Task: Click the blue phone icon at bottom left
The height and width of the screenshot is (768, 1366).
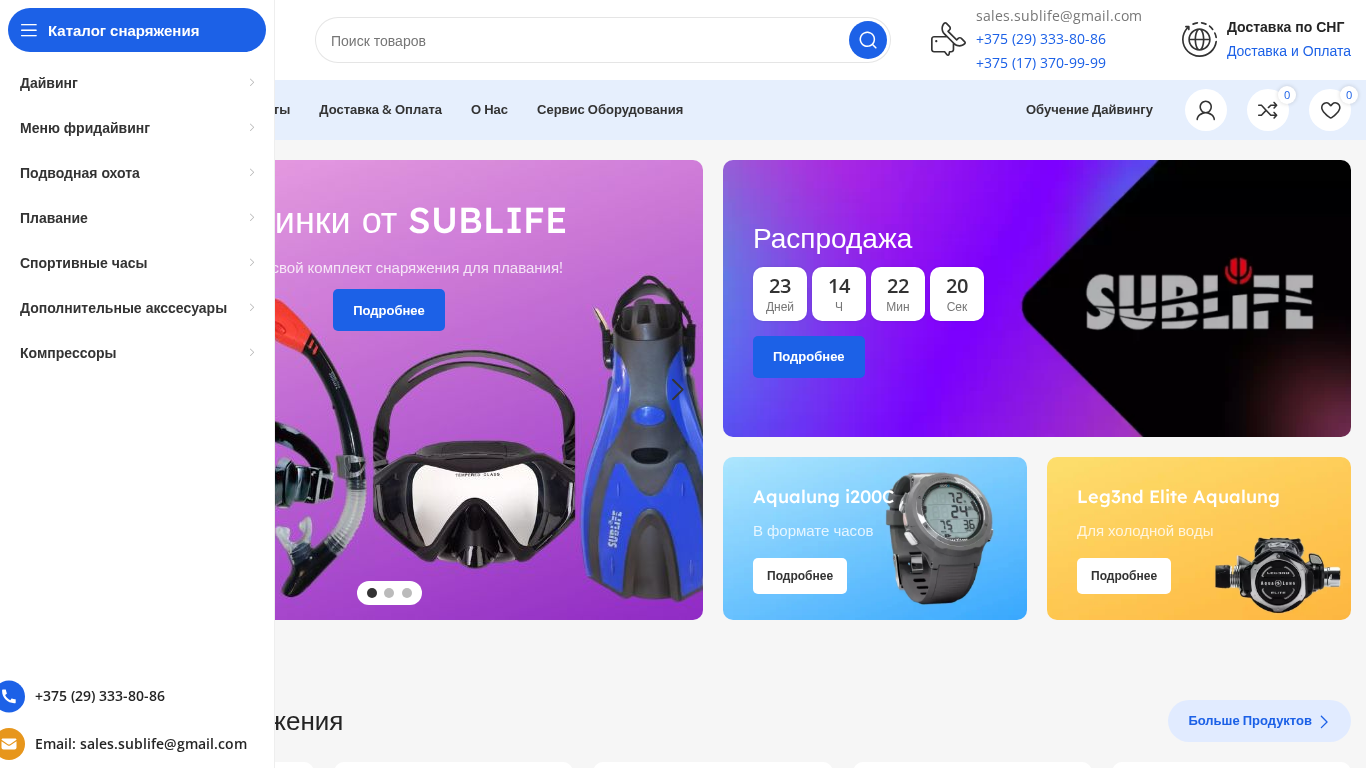Action: pyautogui.click(x=9, y=696)
